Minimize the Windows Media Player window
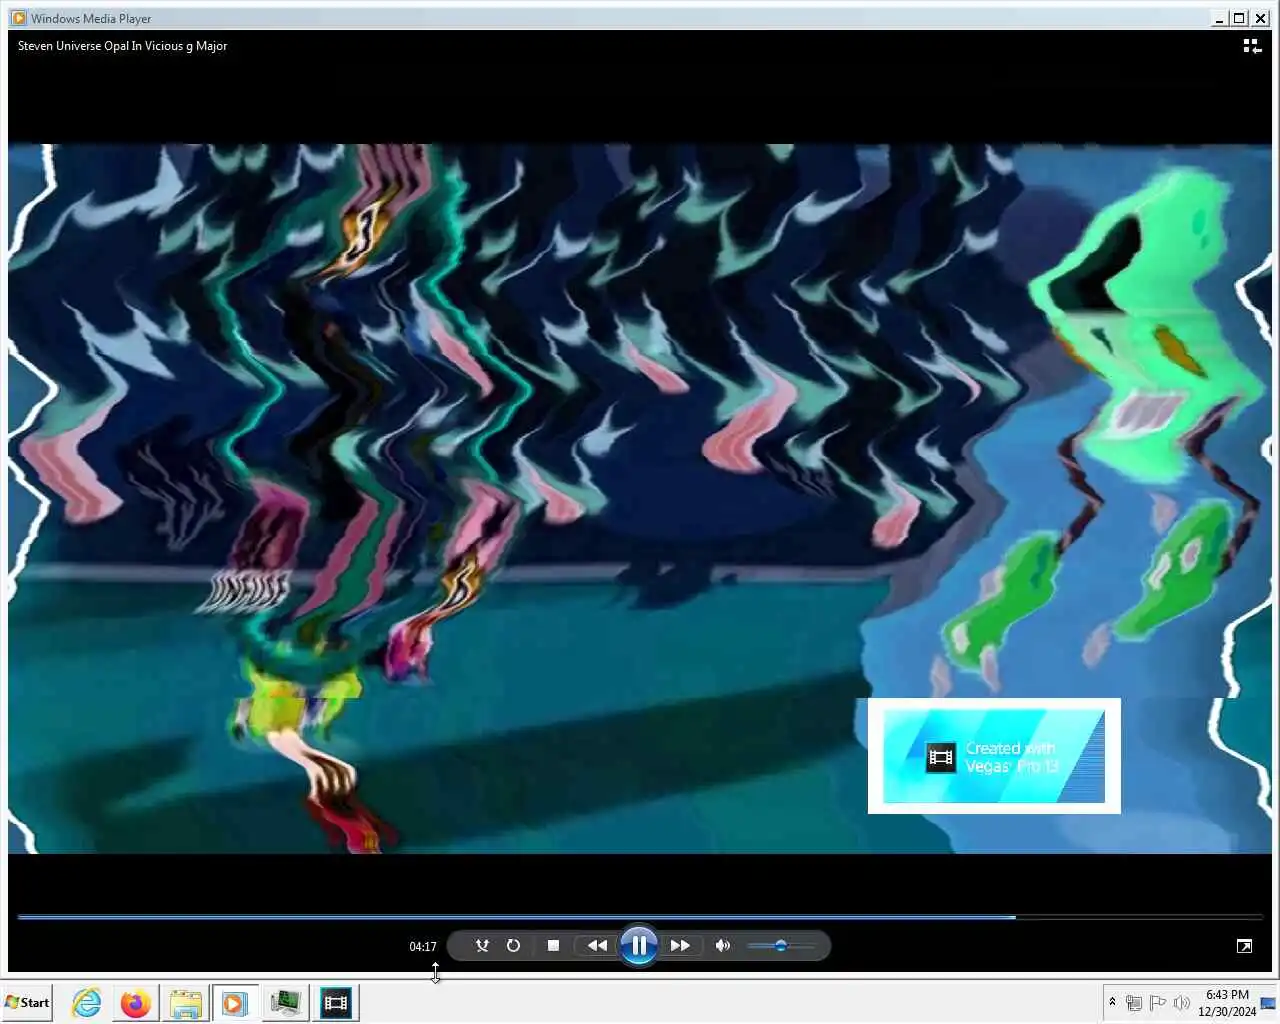The height and width of the screenshot is (1024, 1280). click(x=1219, y=18)
